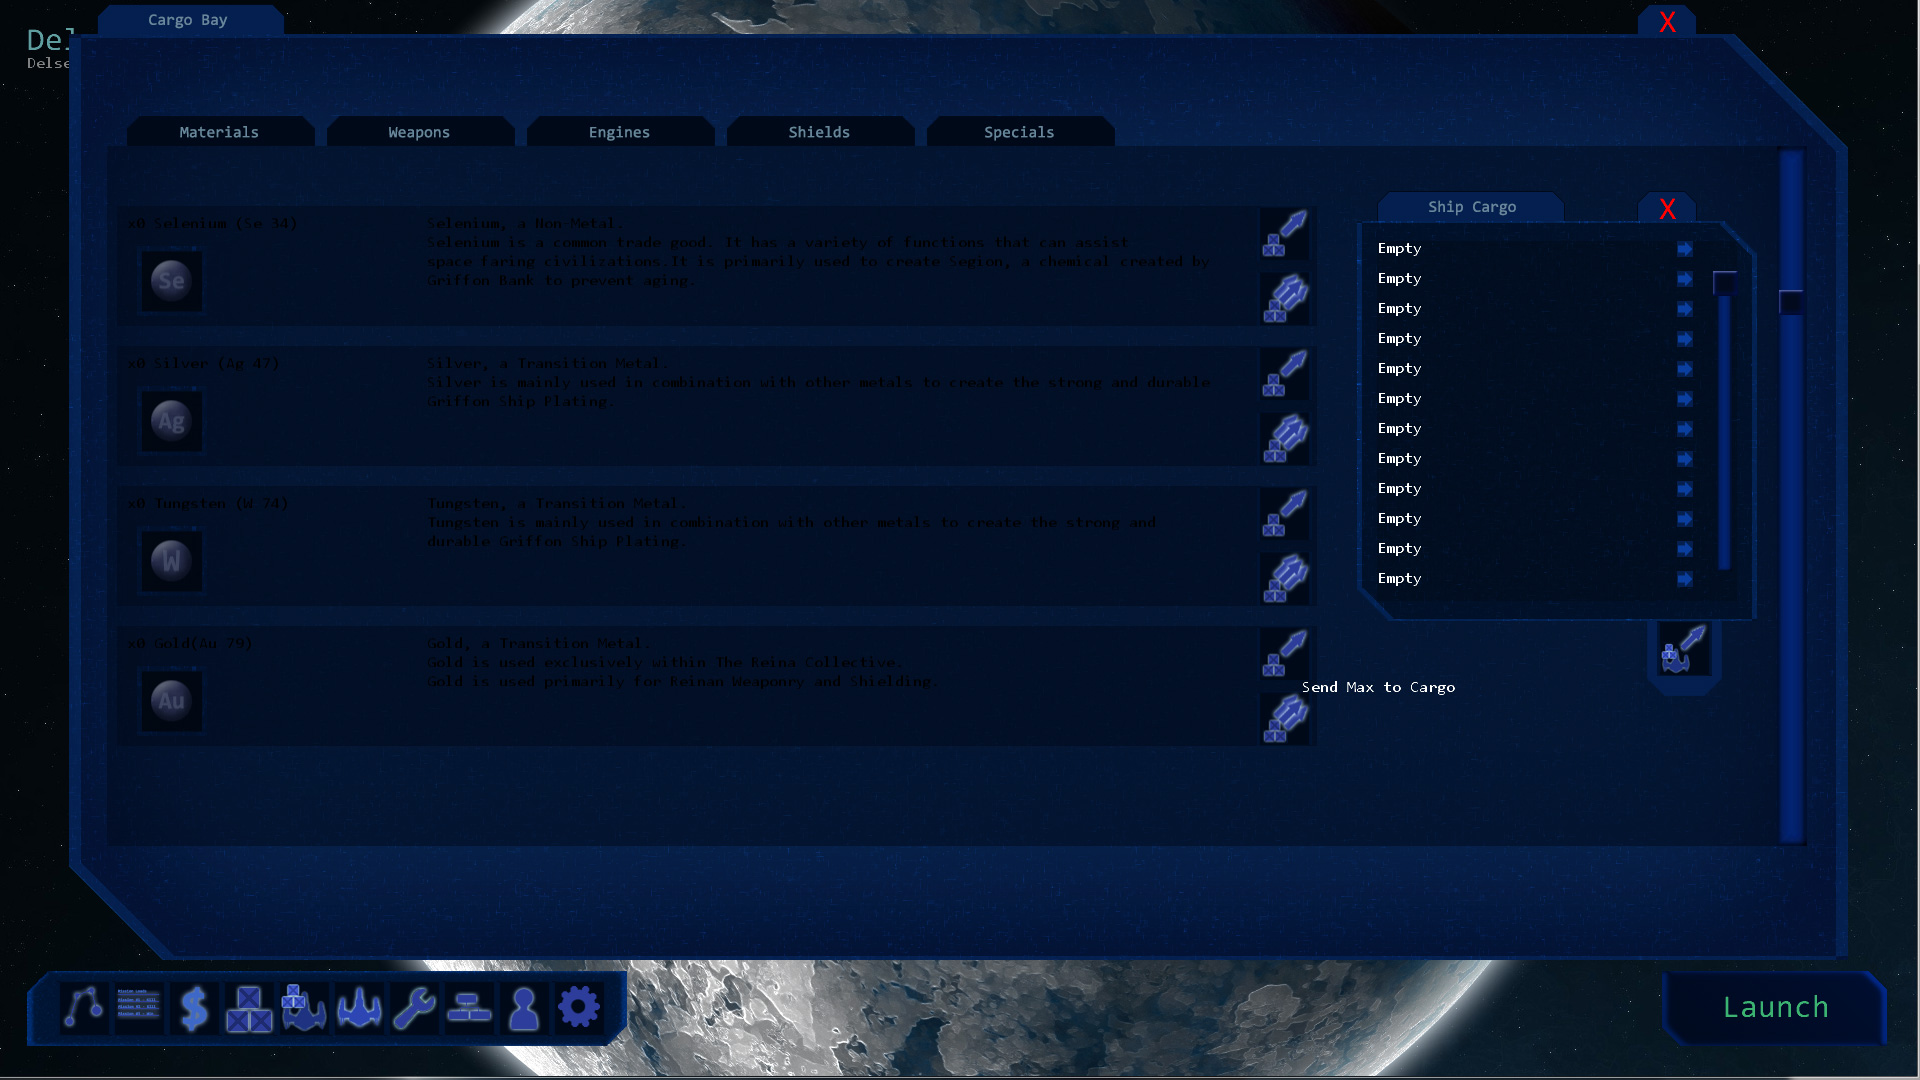Switch to the Specials tab
Image resolution: width=1920 pixels, height=1080 pixels.
pyautogui.click(x=1019, y=132)
